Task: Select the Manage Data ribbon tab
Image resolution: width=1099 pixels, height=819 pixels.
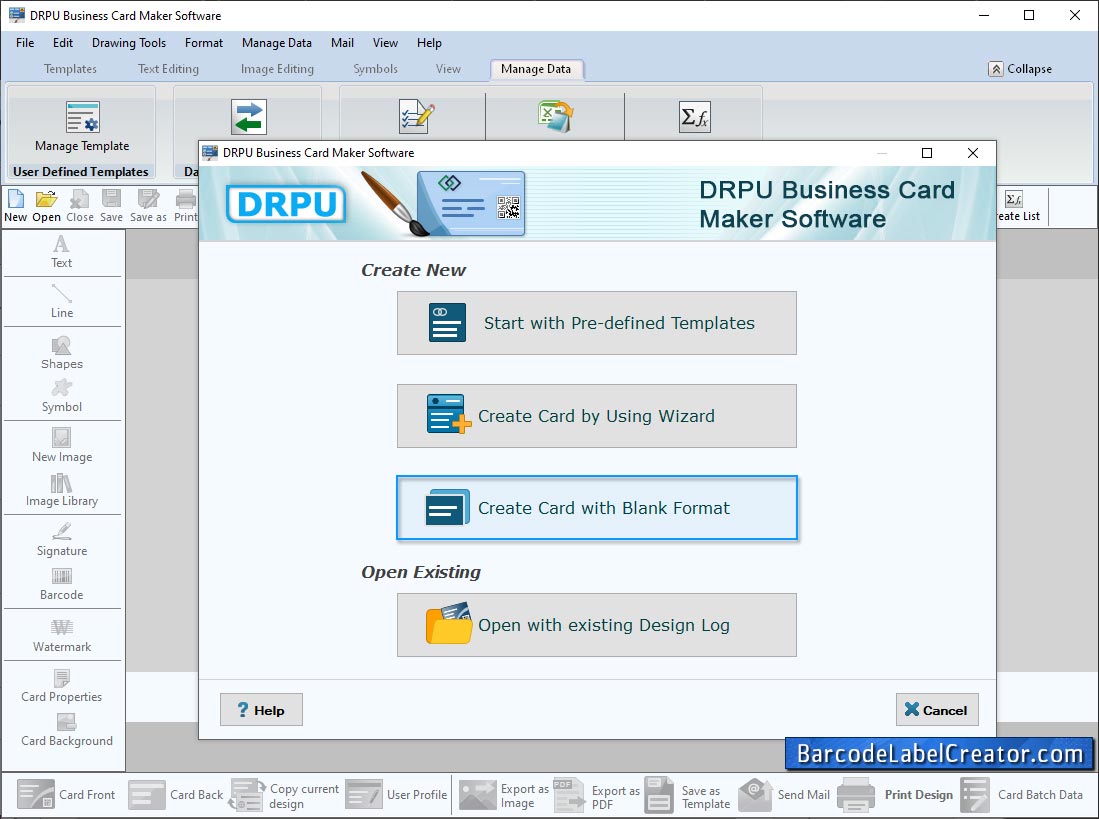Action: (536, 69)
